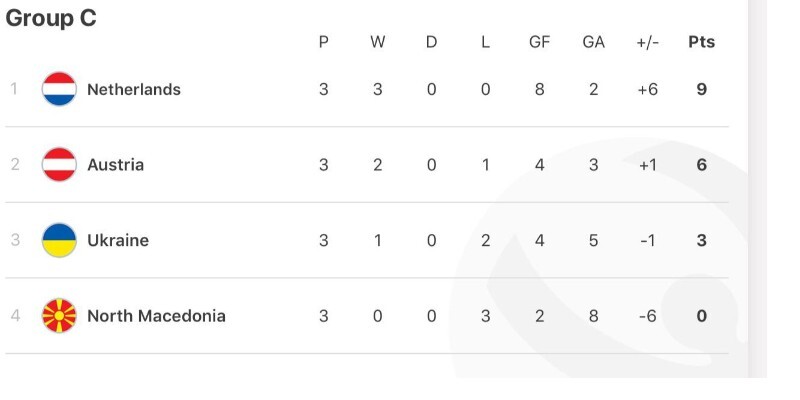This screenshot has width=800, height=400.
Task: Open the Austria team link
Action: (115, 165)
